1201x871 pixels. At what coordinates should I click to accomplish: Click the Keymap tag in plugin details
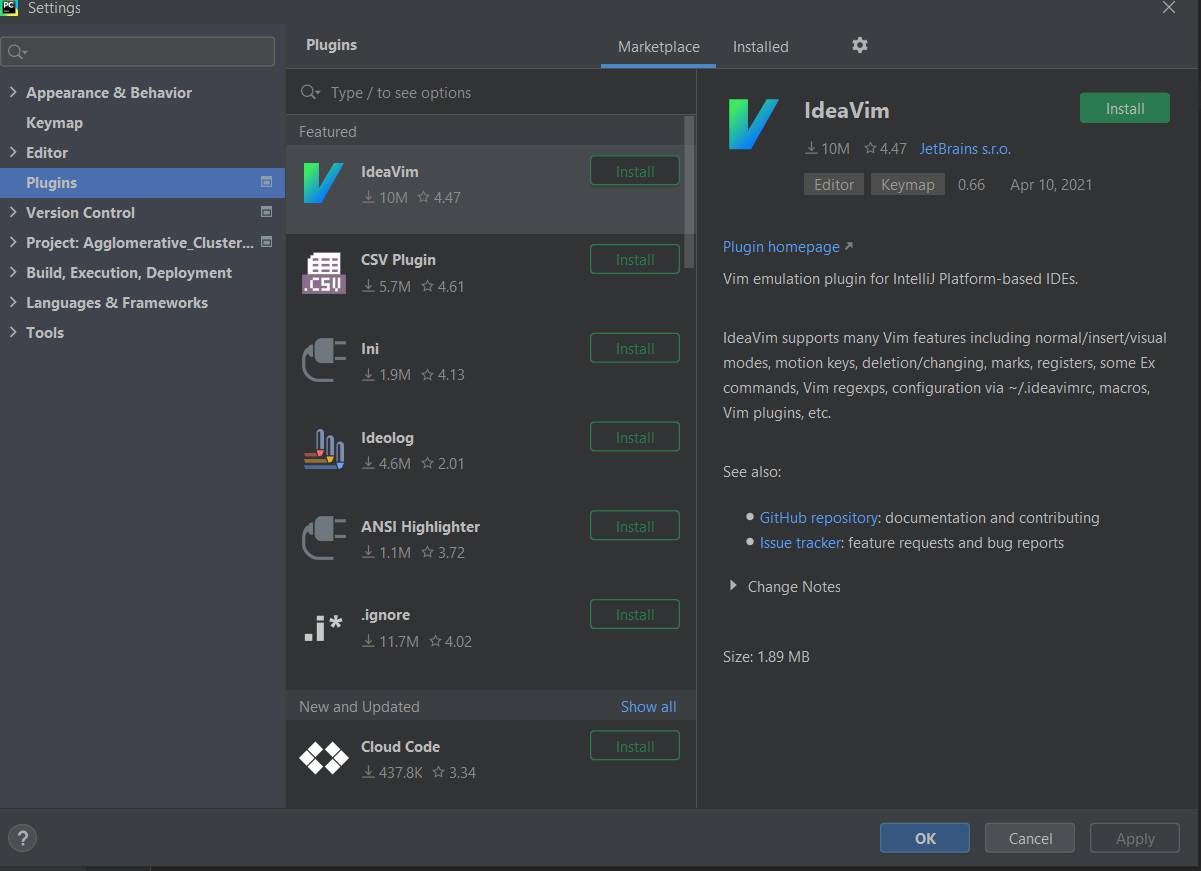pyautogui.click(x=908, y=184)
